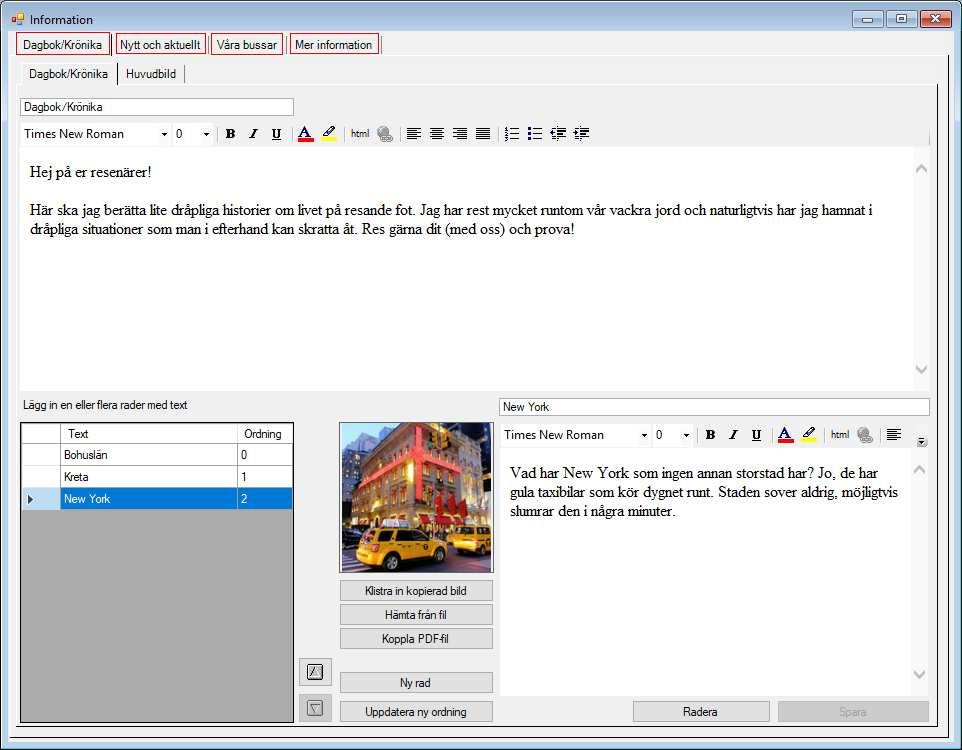Insert hyperlink using the upper toolbar globe icon
962x750 pixels.
(x=385, y=134)
